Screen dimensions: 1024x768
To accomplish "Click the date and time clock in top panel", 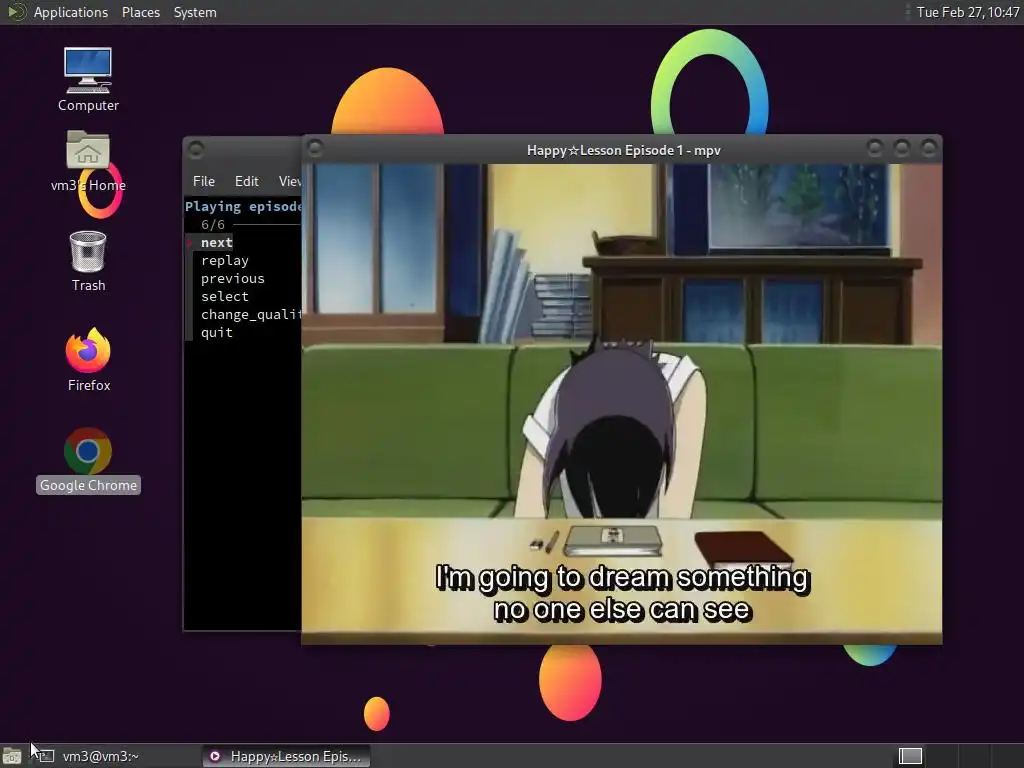I will pos(968,12).
